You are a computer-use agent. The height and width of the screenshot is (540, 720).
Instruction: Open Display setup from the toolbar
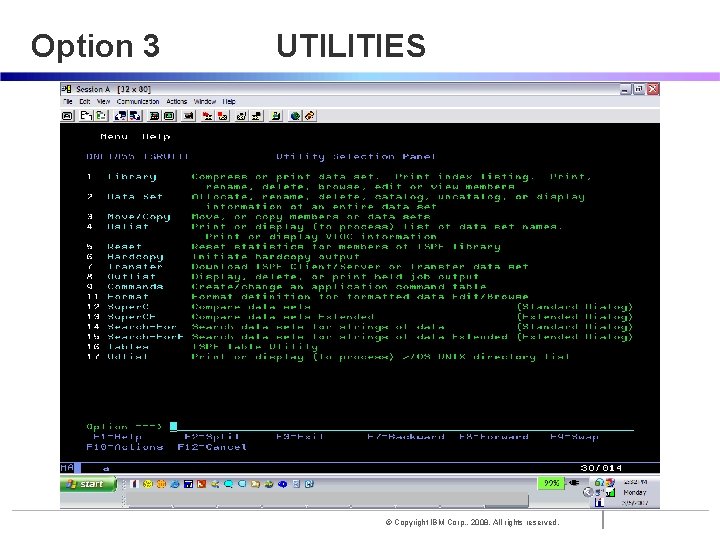(155, 116)
